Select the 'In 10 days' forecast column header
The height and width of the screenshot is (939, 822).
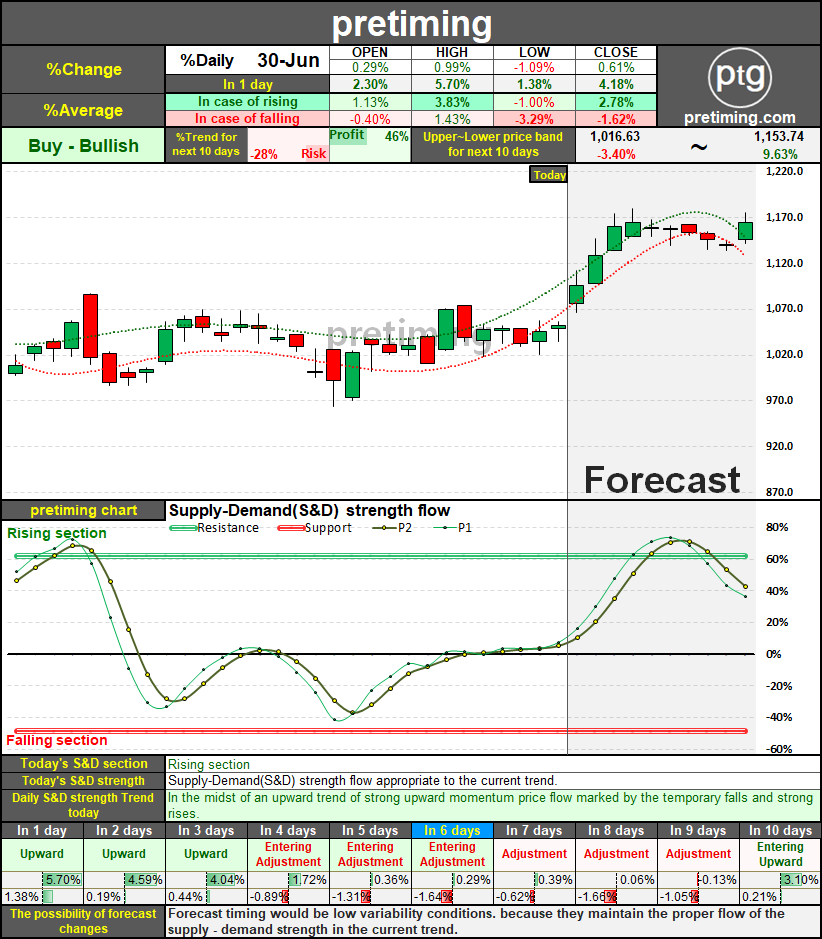[x=780, y=831]
